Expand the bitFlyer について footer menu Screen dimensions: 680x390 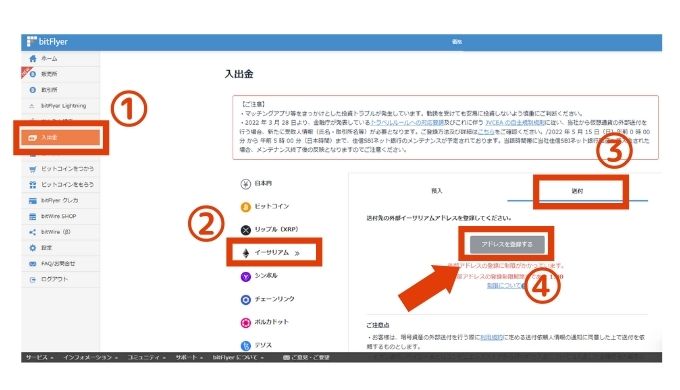(239, 357)
